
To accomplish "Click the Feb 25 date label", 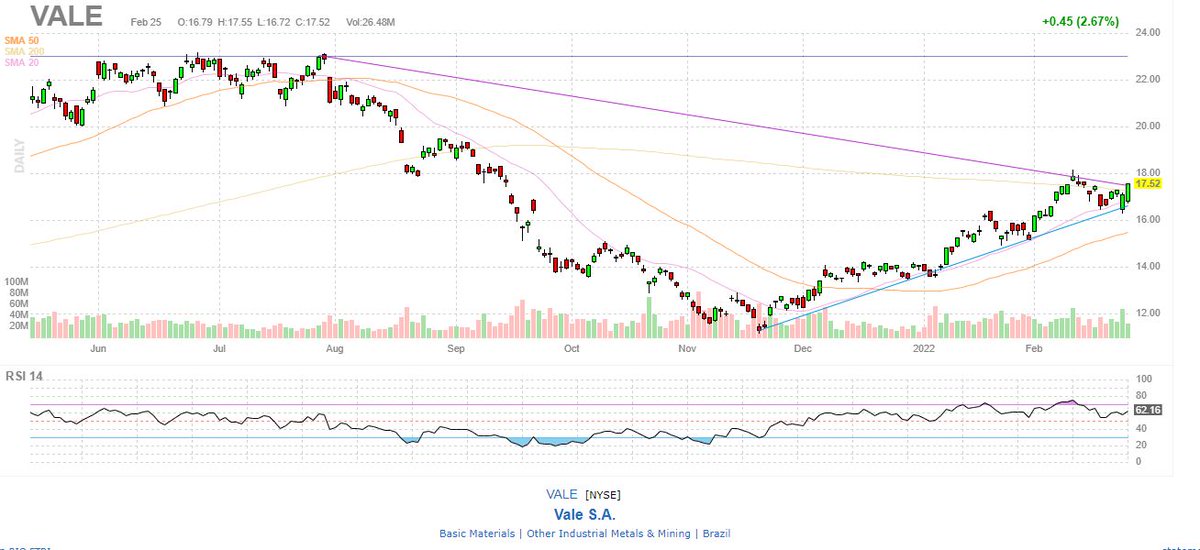I will click(146, 21).
